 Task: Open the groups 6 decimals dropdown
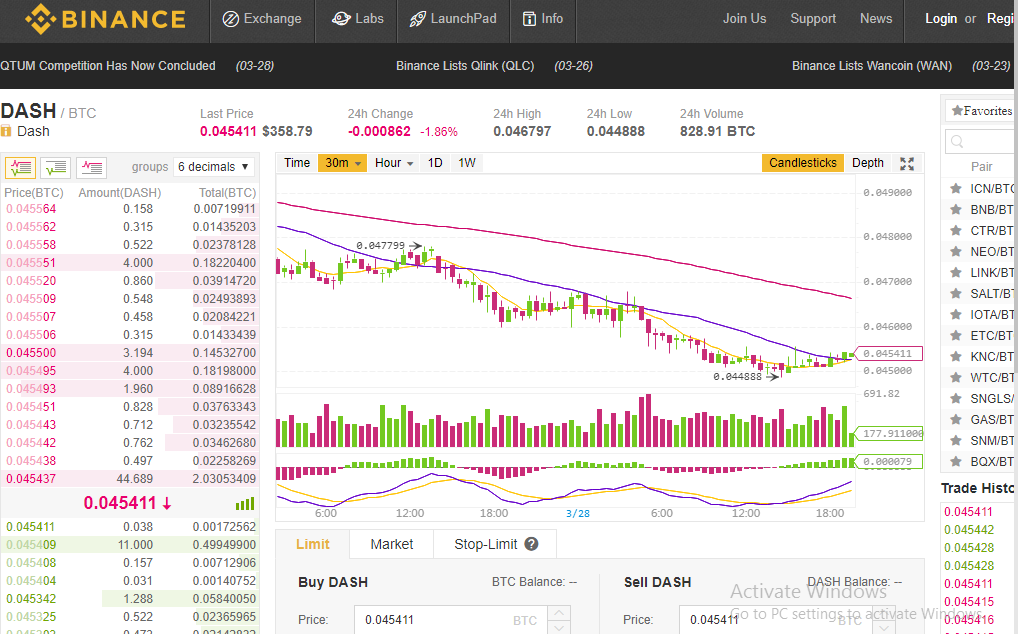pos(214,167)
